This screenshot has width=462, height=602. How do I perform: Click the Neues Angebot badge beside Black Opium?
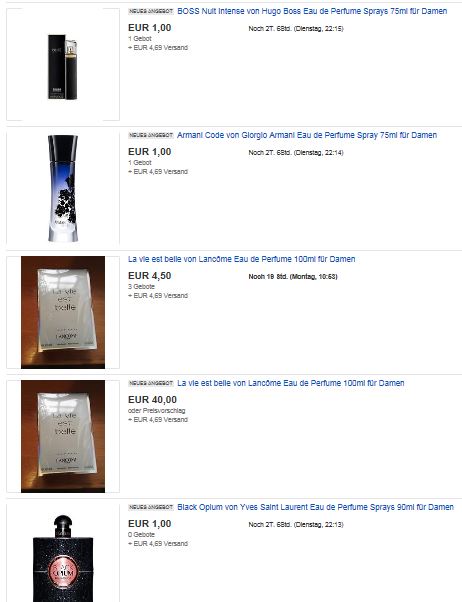151,508
